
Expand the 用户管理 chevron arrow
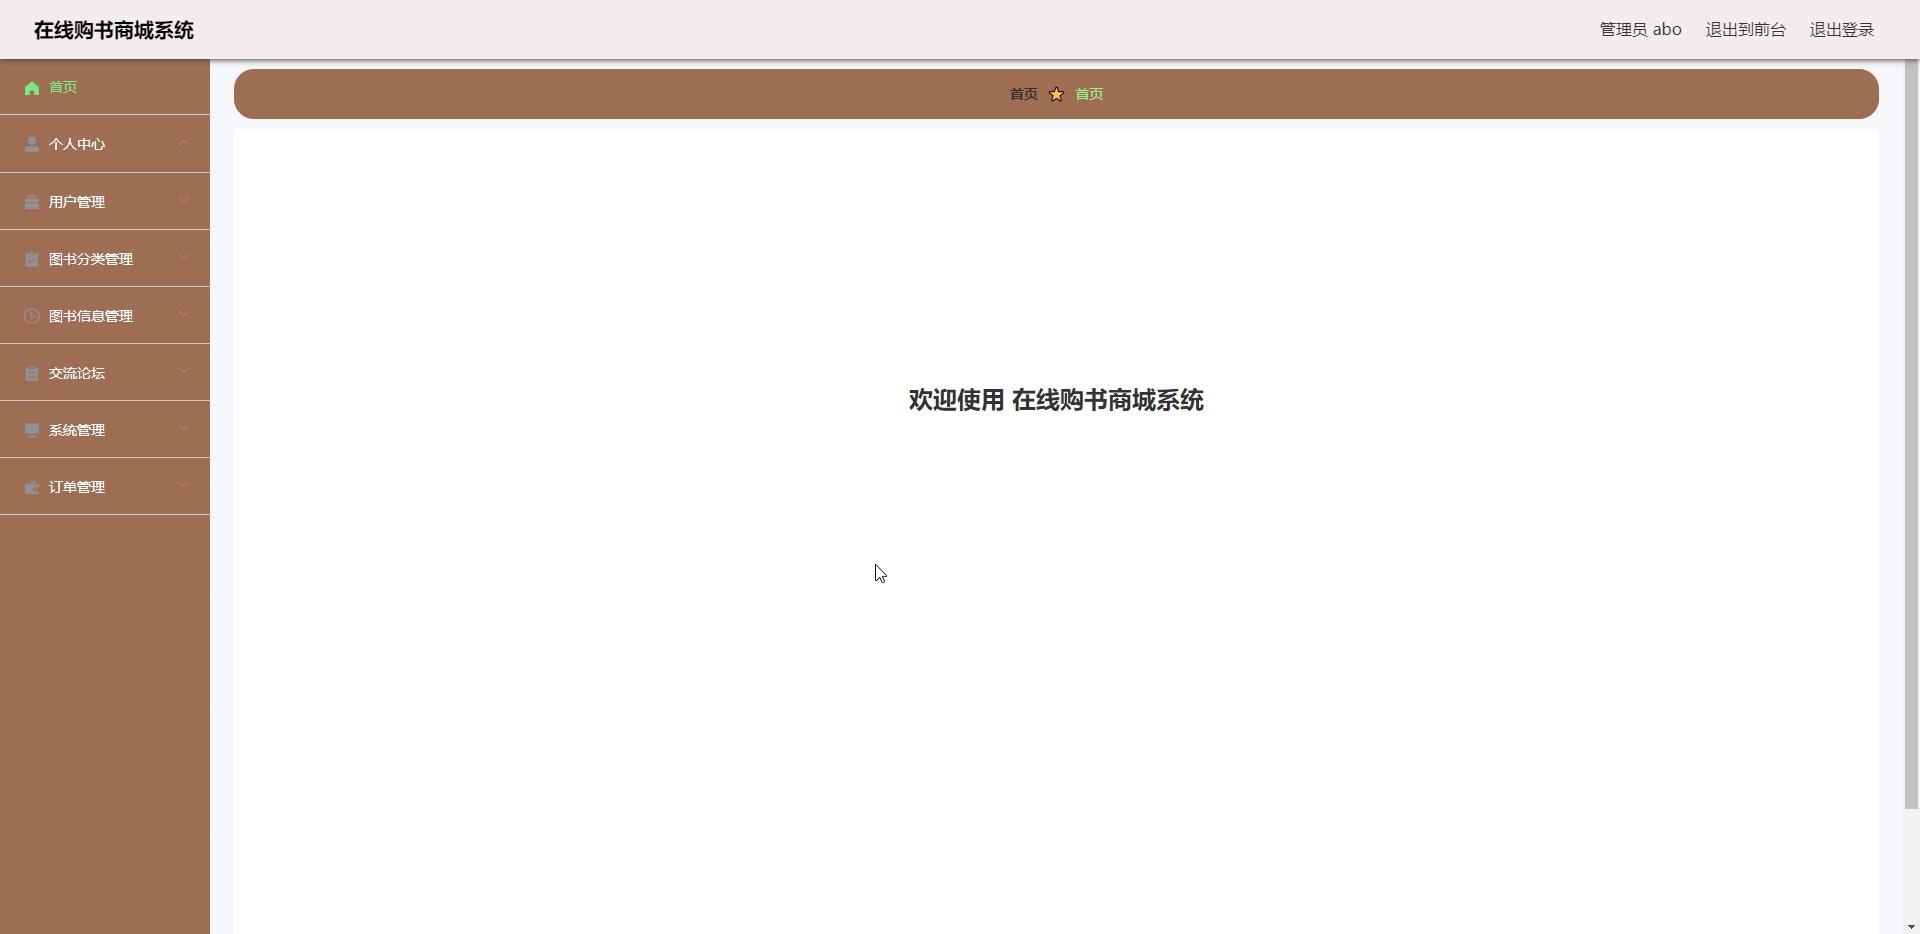184,200
